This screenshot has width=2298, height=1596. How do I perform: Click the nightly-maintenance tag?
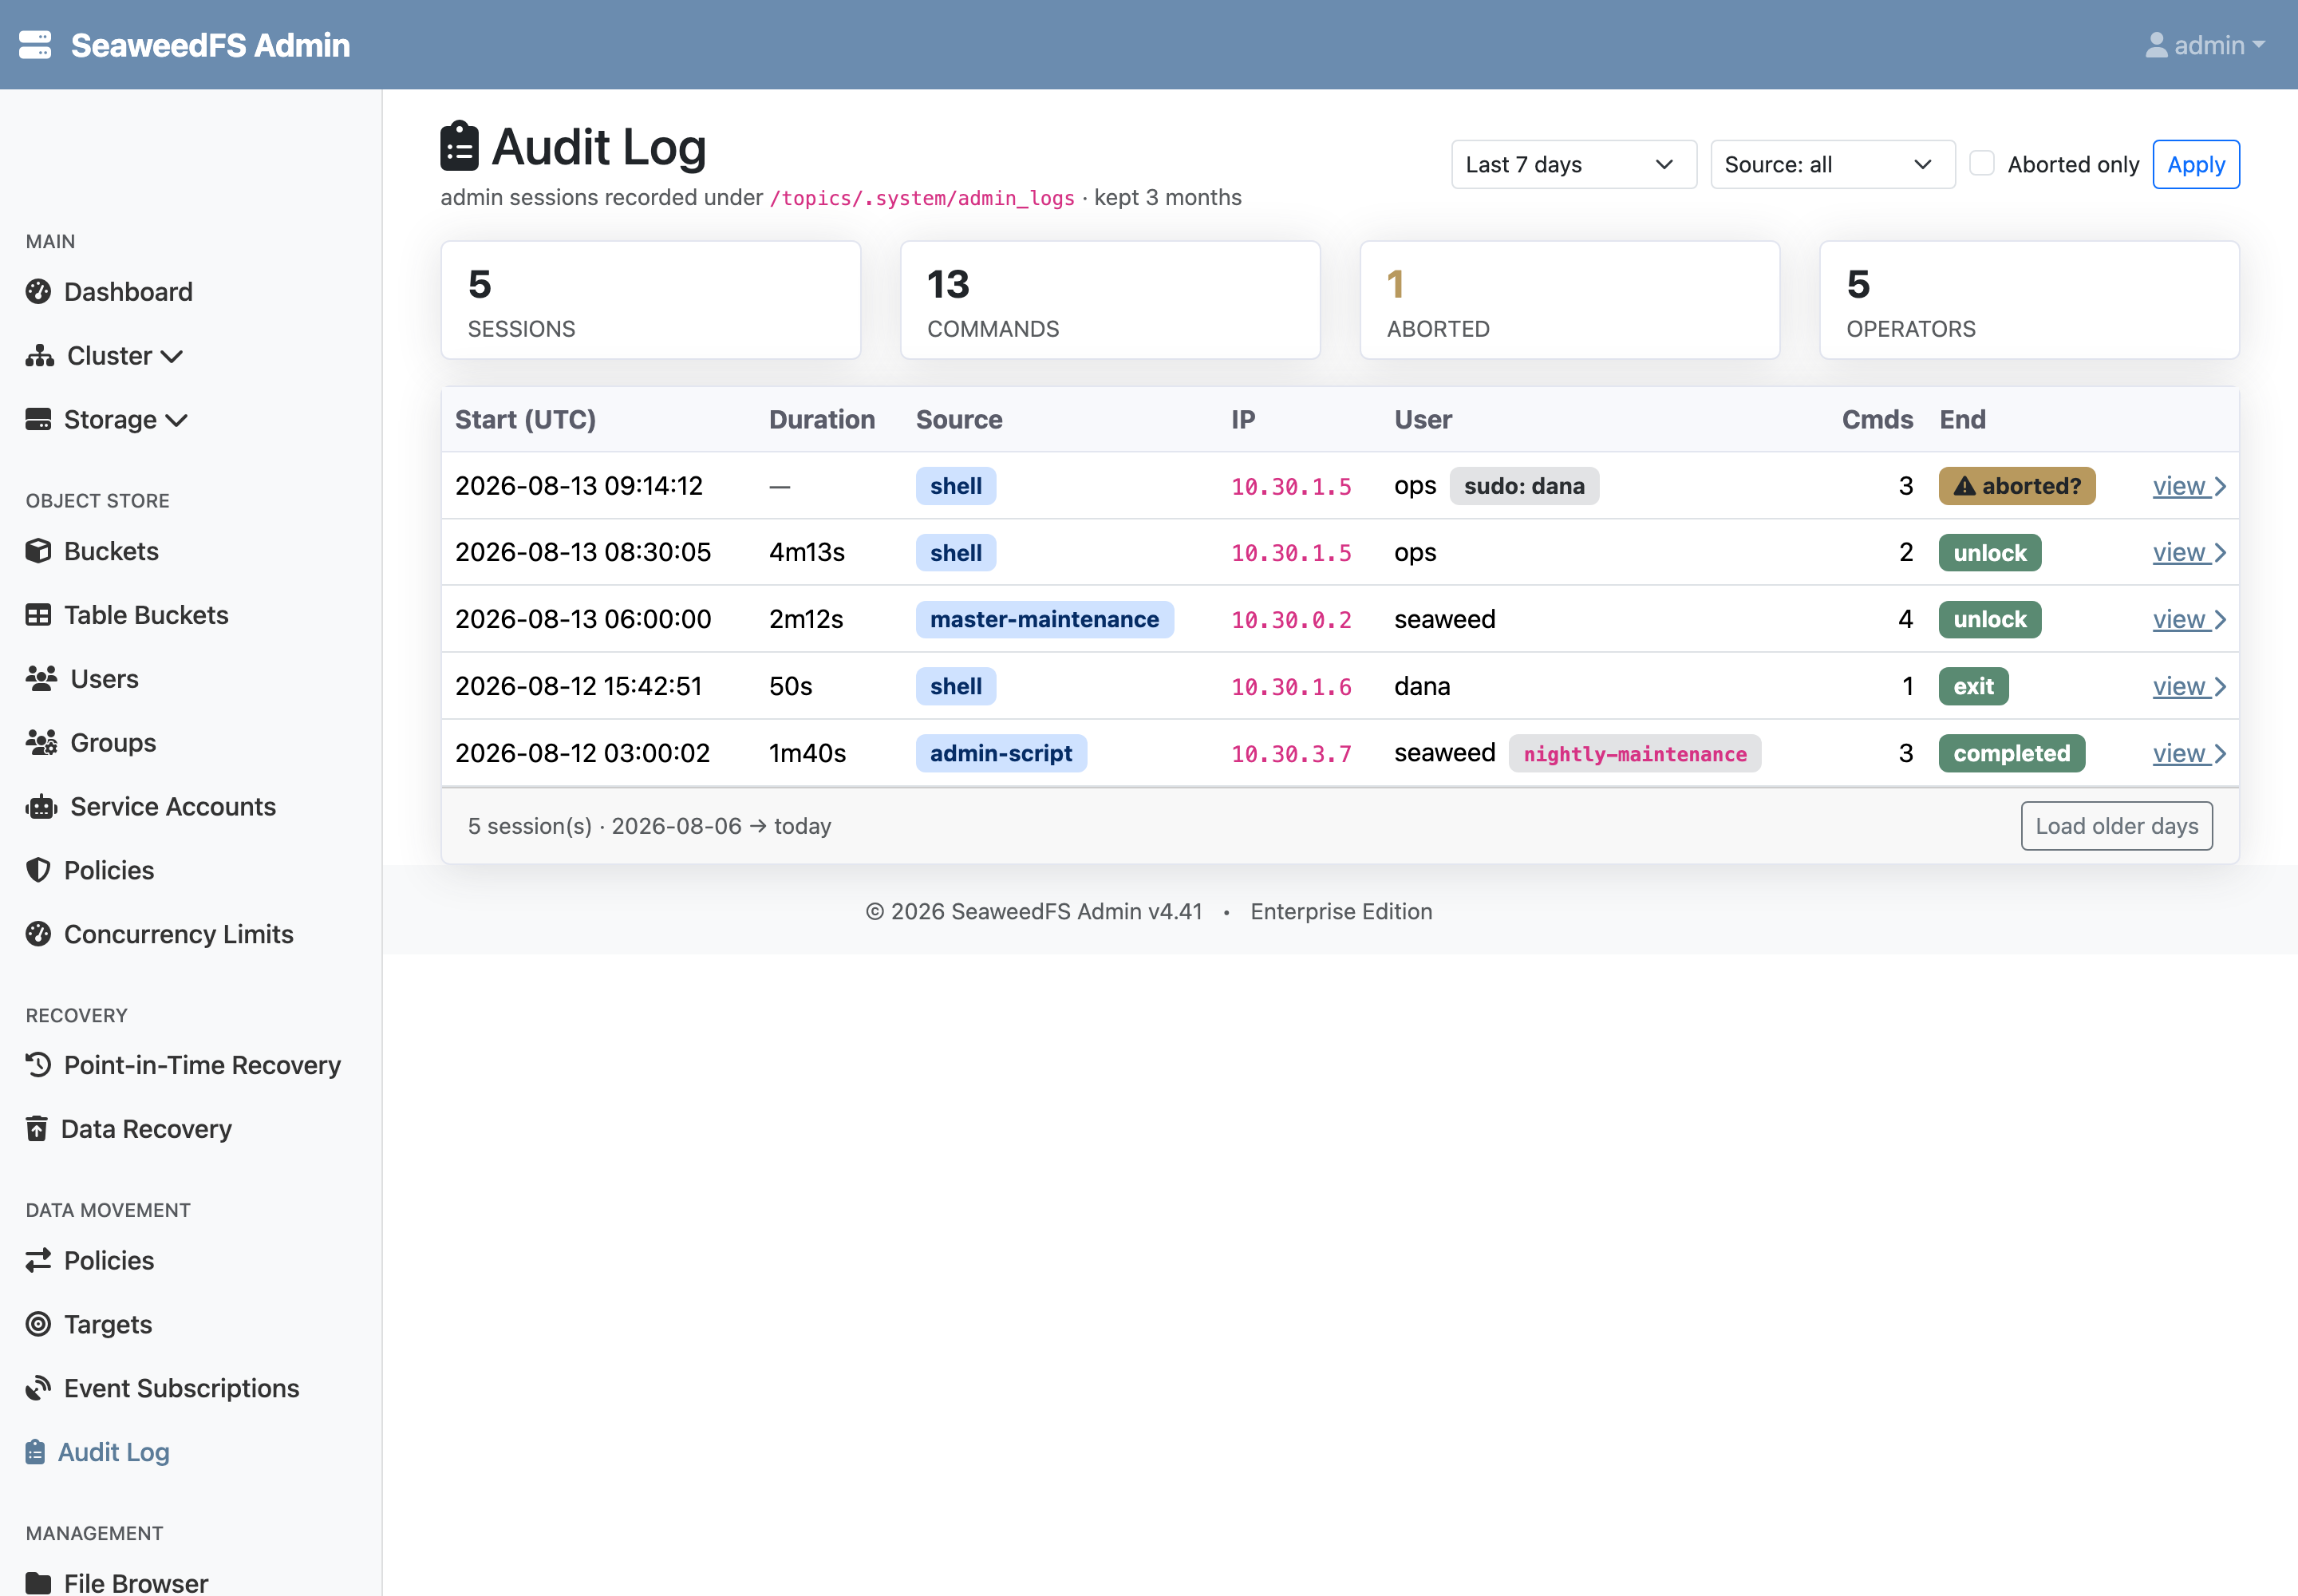(1635, 754)
